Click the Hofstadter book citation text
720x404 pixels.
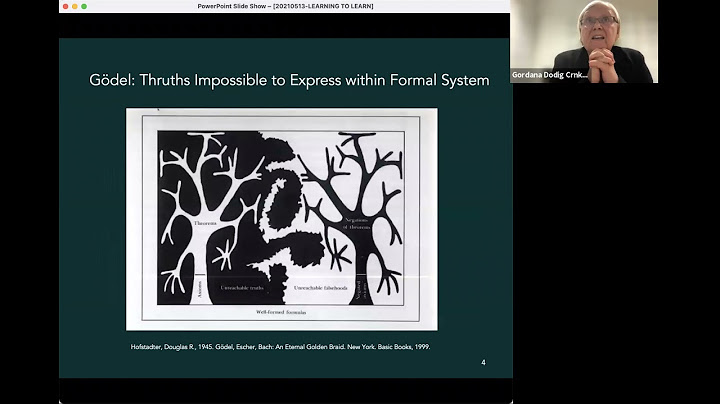[x=280, y=347]
